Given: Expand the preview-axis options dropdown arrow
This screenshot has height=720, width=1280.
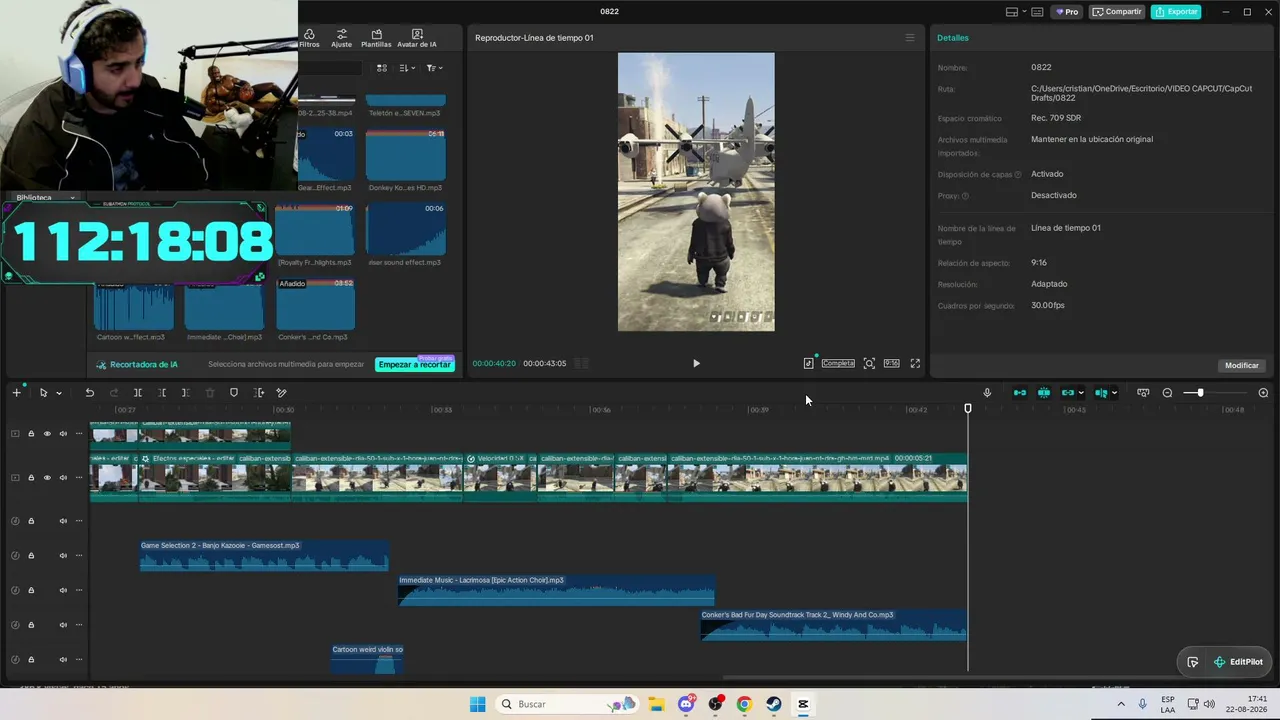Looking at the screenshot, I should tap(1114, 393).
